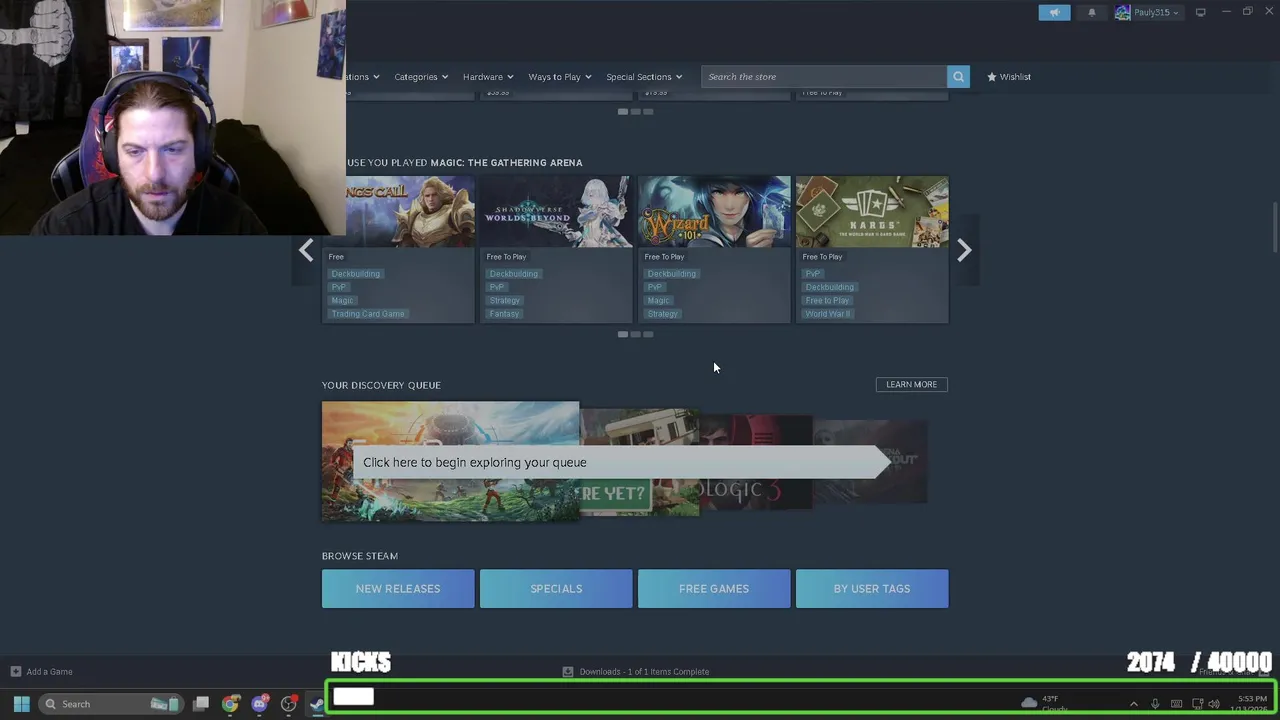
Task: Open the notifications bell
Action: click(x=1091, y=12)
